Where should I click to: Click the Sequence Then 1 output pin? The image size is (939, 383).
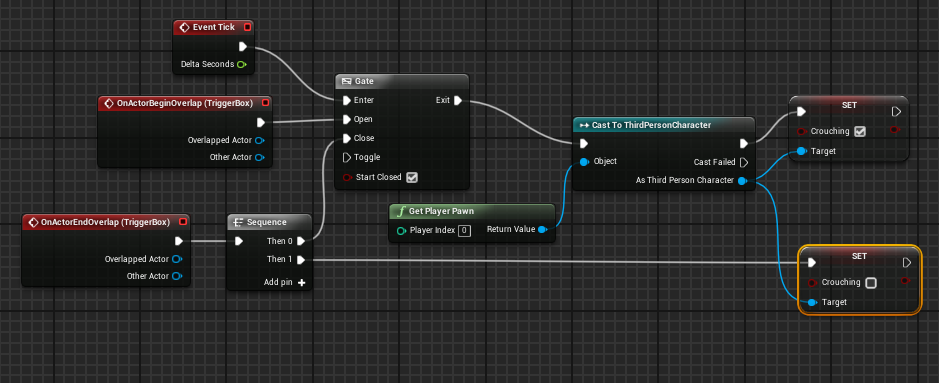pyautogui.click(x=301, y=260)
